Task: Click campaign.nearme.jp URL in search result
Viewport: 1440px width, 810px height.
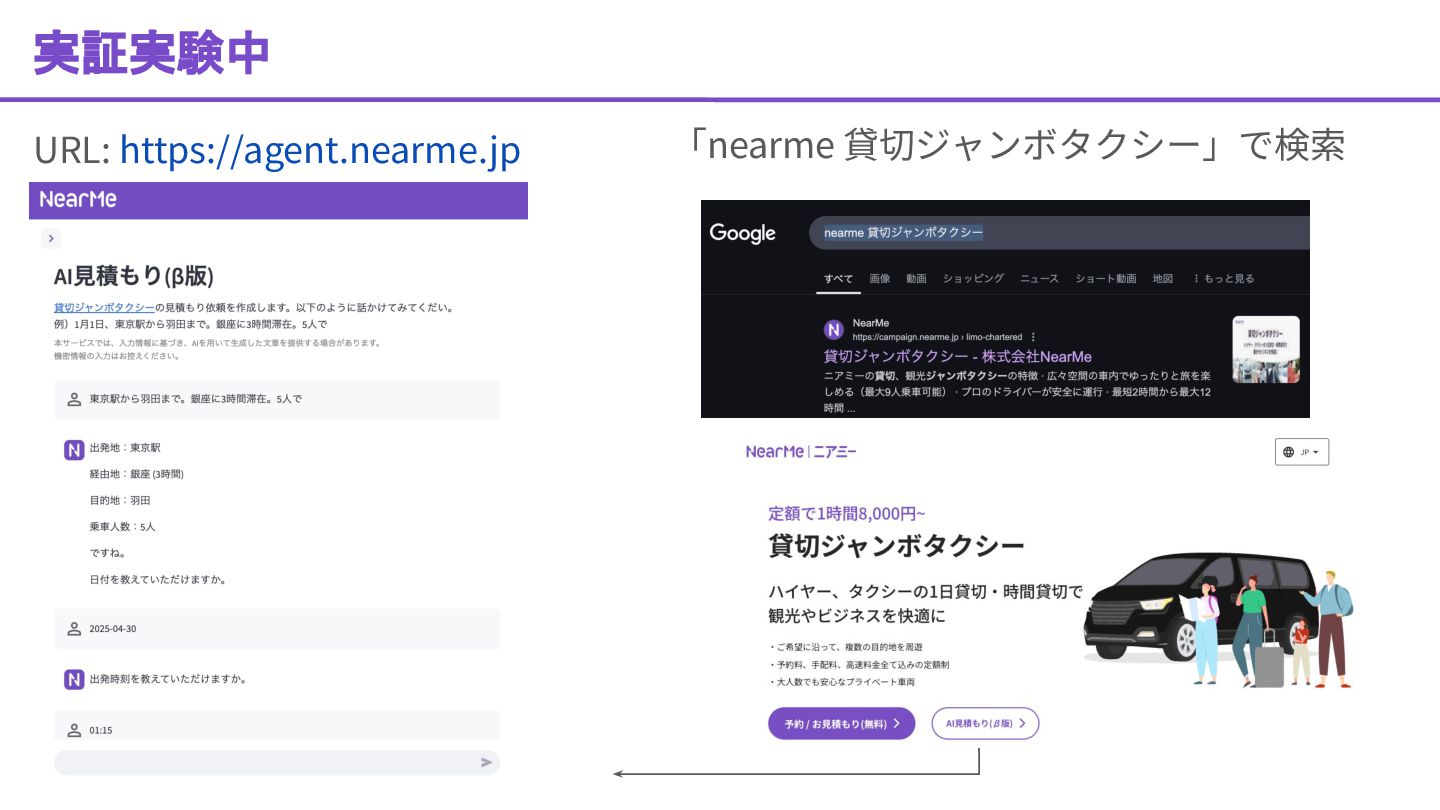Action: (x=937, y=337)
